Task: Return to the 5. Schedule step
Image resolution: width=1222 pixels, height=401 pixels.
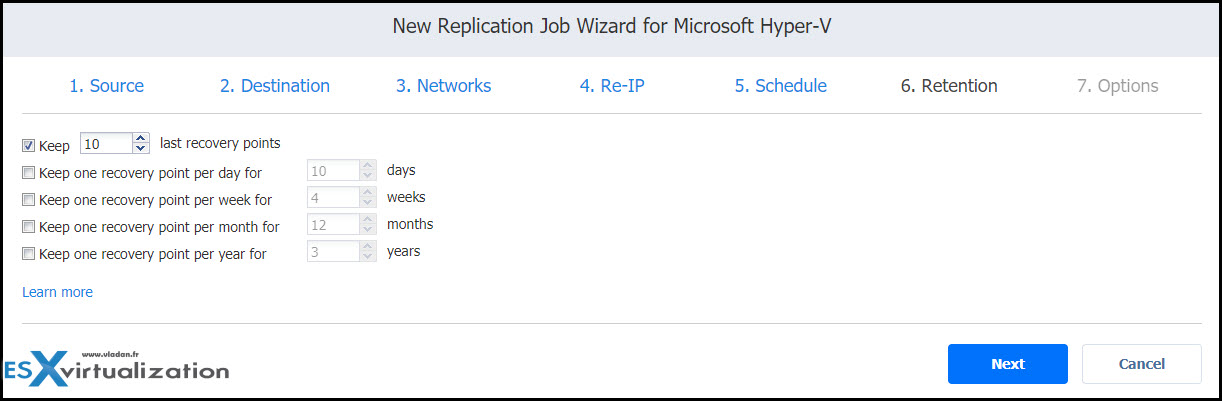Action: 781,86
